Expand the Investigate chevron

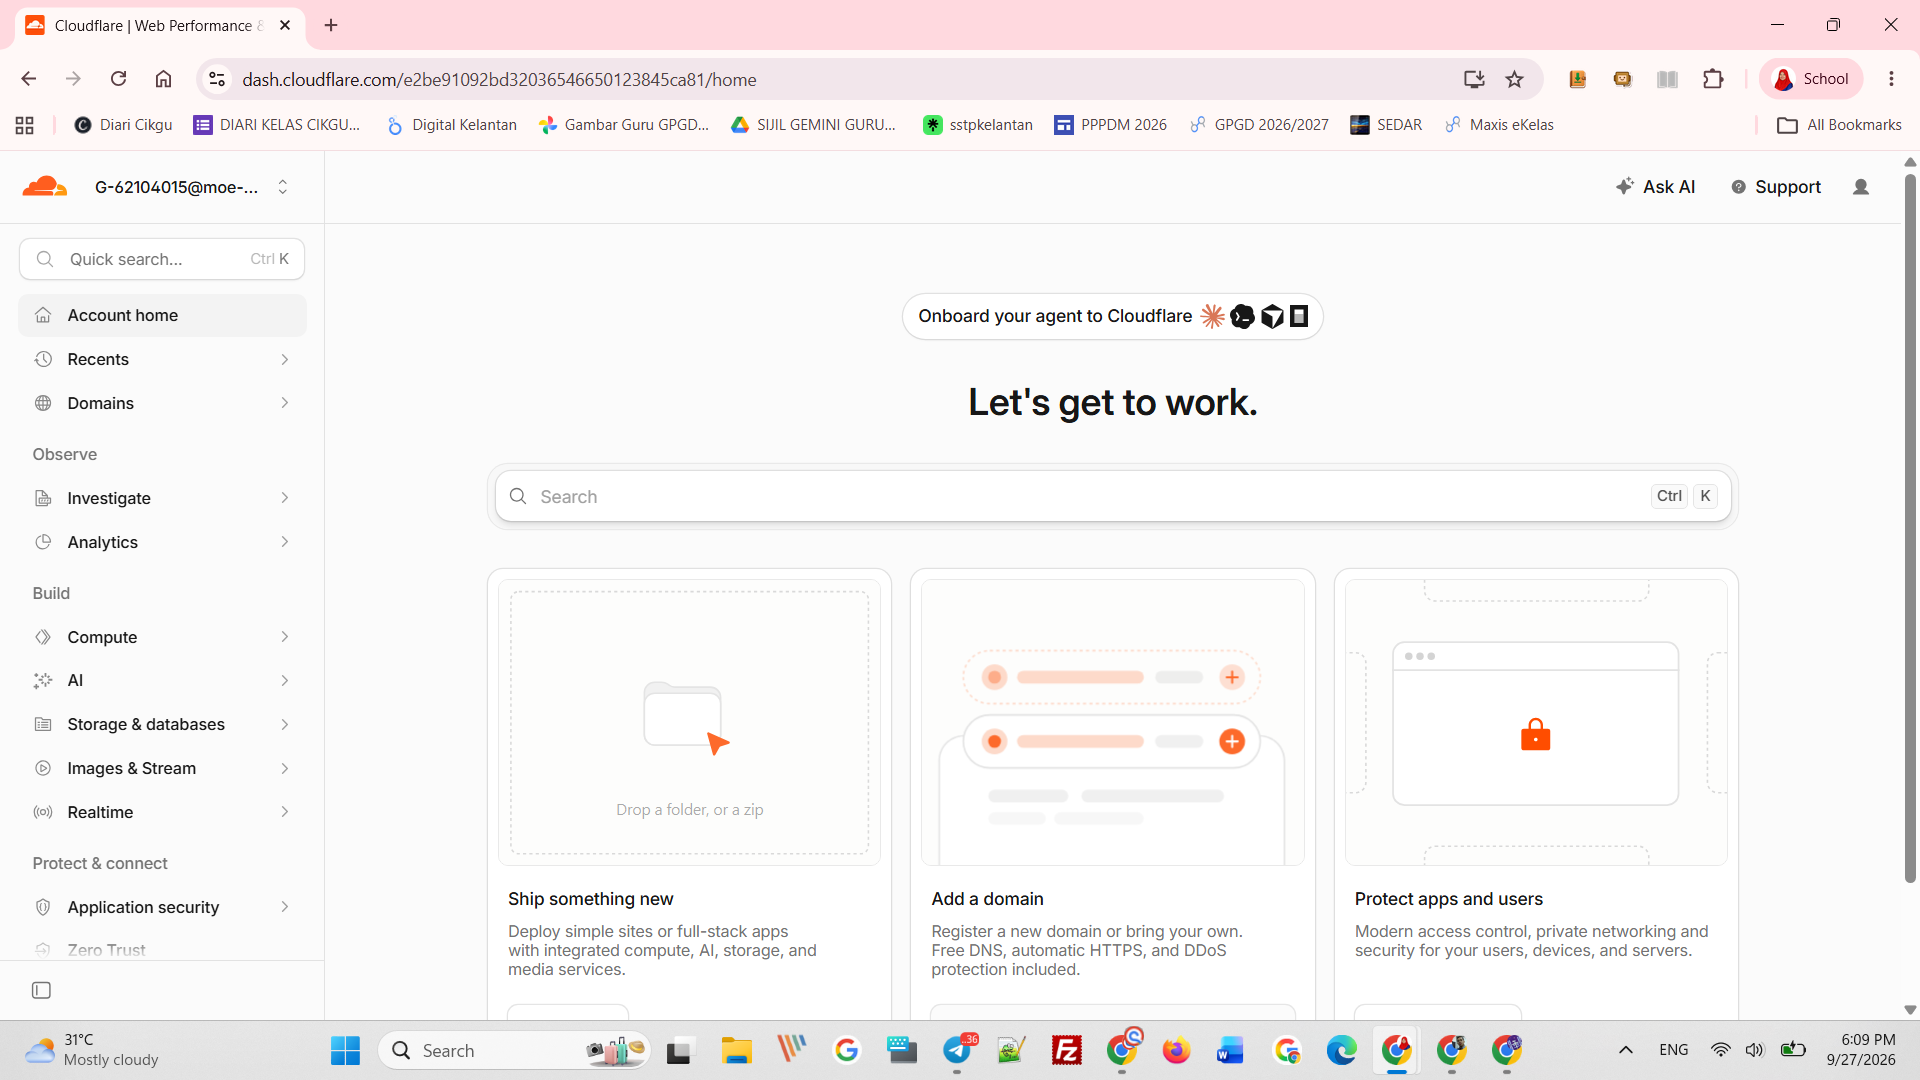tap(285, 498)
